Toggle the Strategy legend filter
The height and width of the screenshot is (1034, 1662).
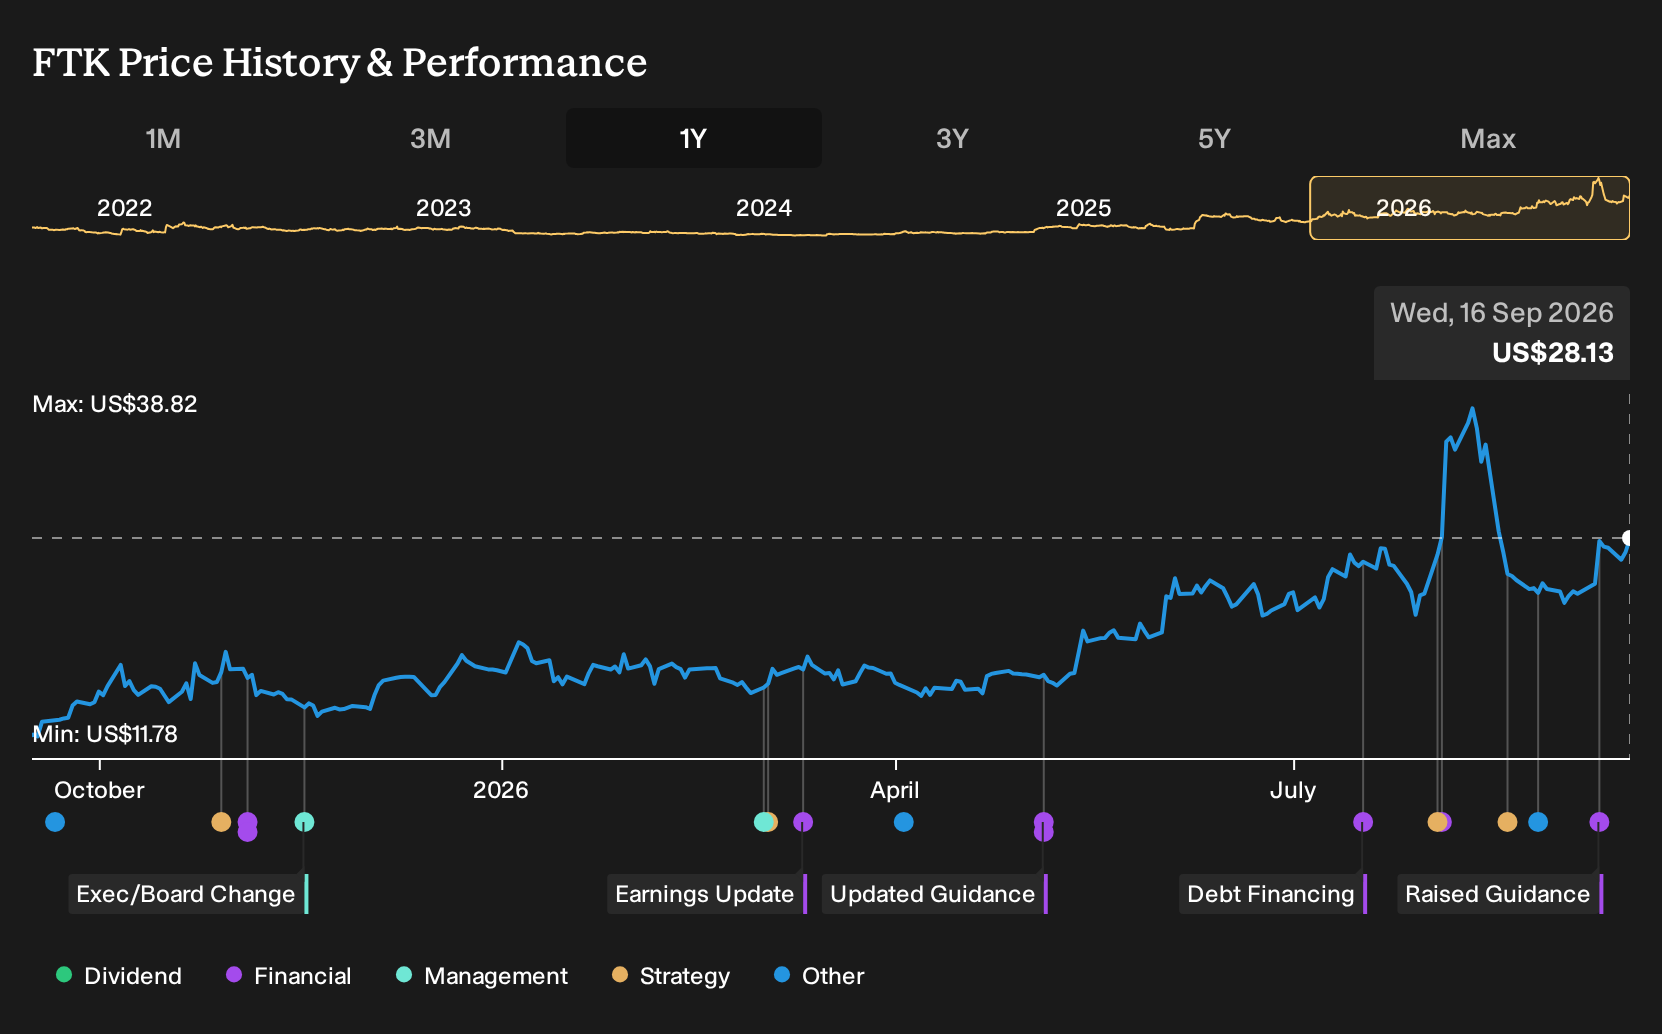coord(671,976)
